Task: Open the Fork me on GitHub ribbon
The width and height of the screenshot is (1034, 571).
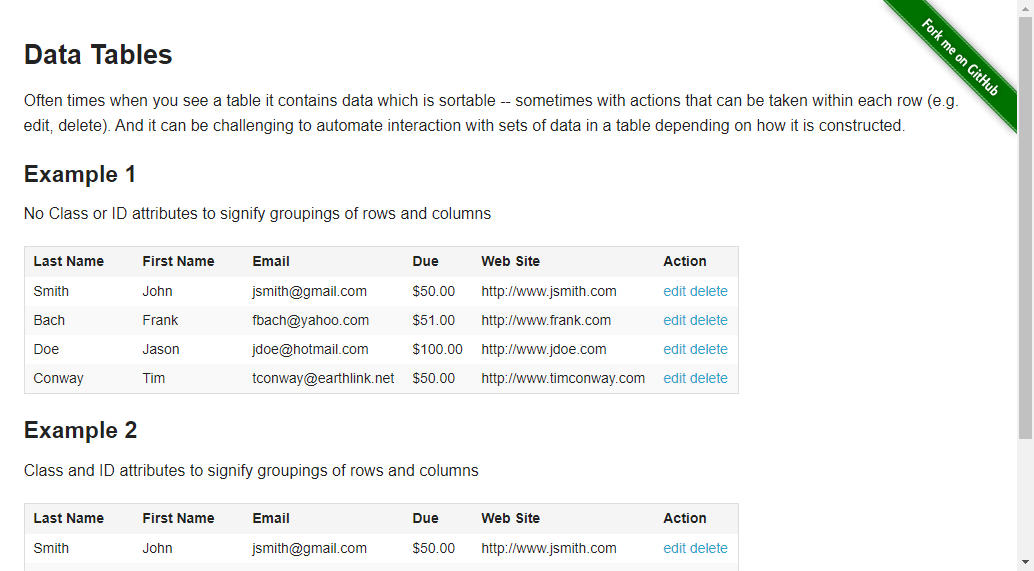Action: tap(959, 57)
